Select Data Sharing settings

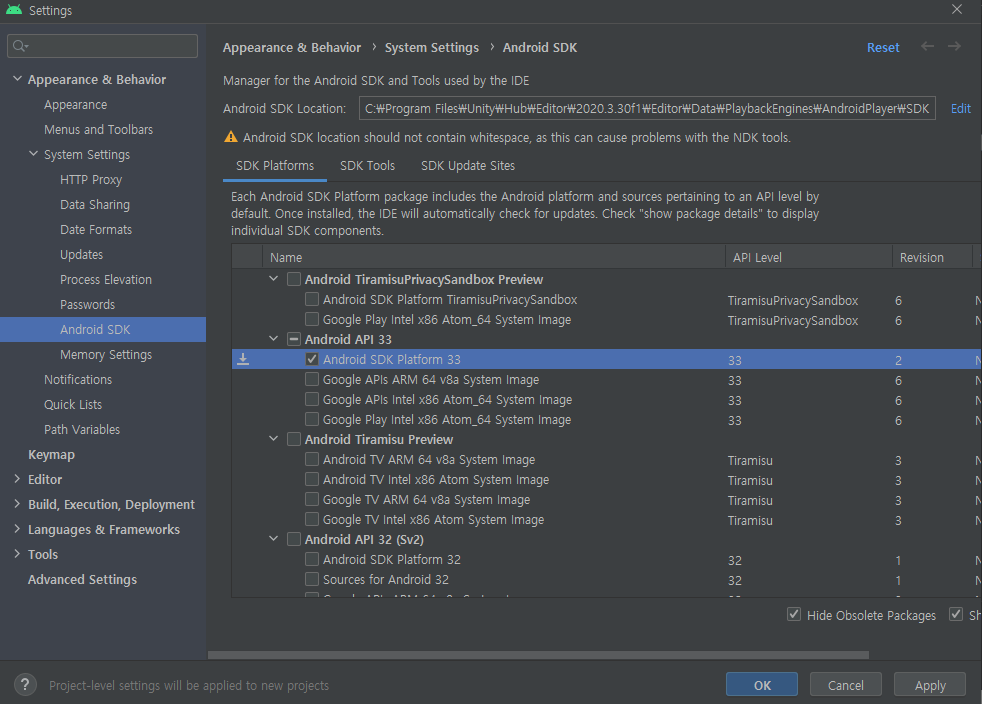point(95,205)
